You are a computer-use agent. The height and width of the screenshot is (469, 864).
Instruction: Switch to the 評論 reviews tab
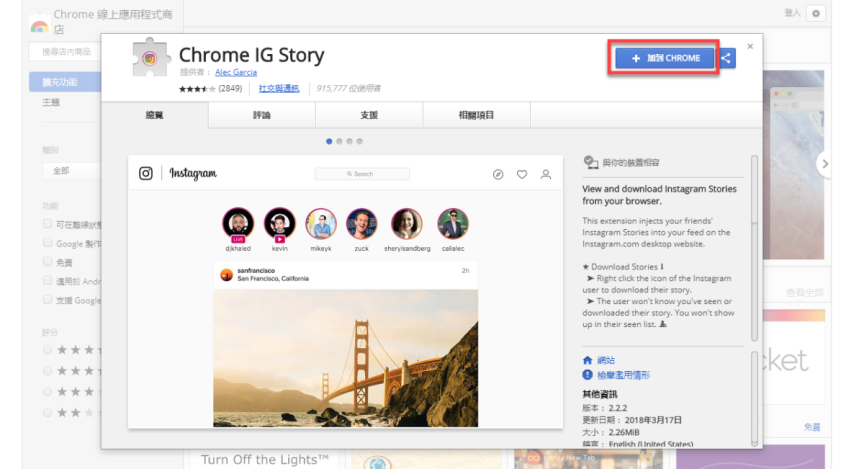point(262,115)
